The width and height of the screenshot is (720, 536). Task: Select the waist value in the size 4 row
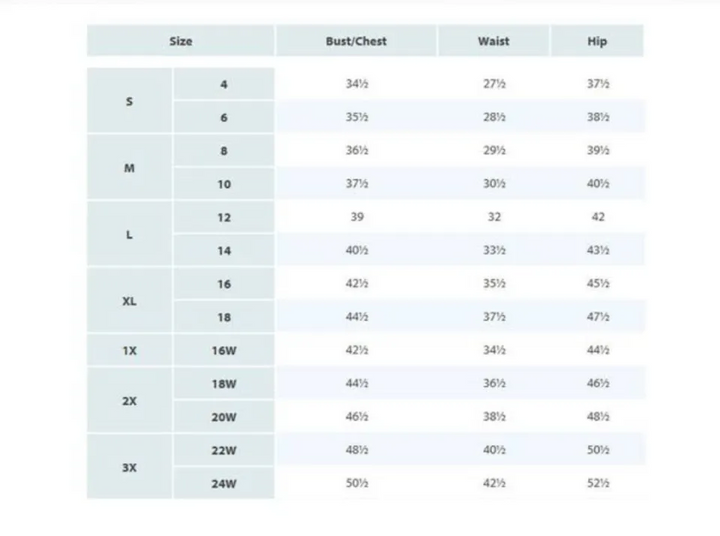pyautogui.click(x=494, y=84)
